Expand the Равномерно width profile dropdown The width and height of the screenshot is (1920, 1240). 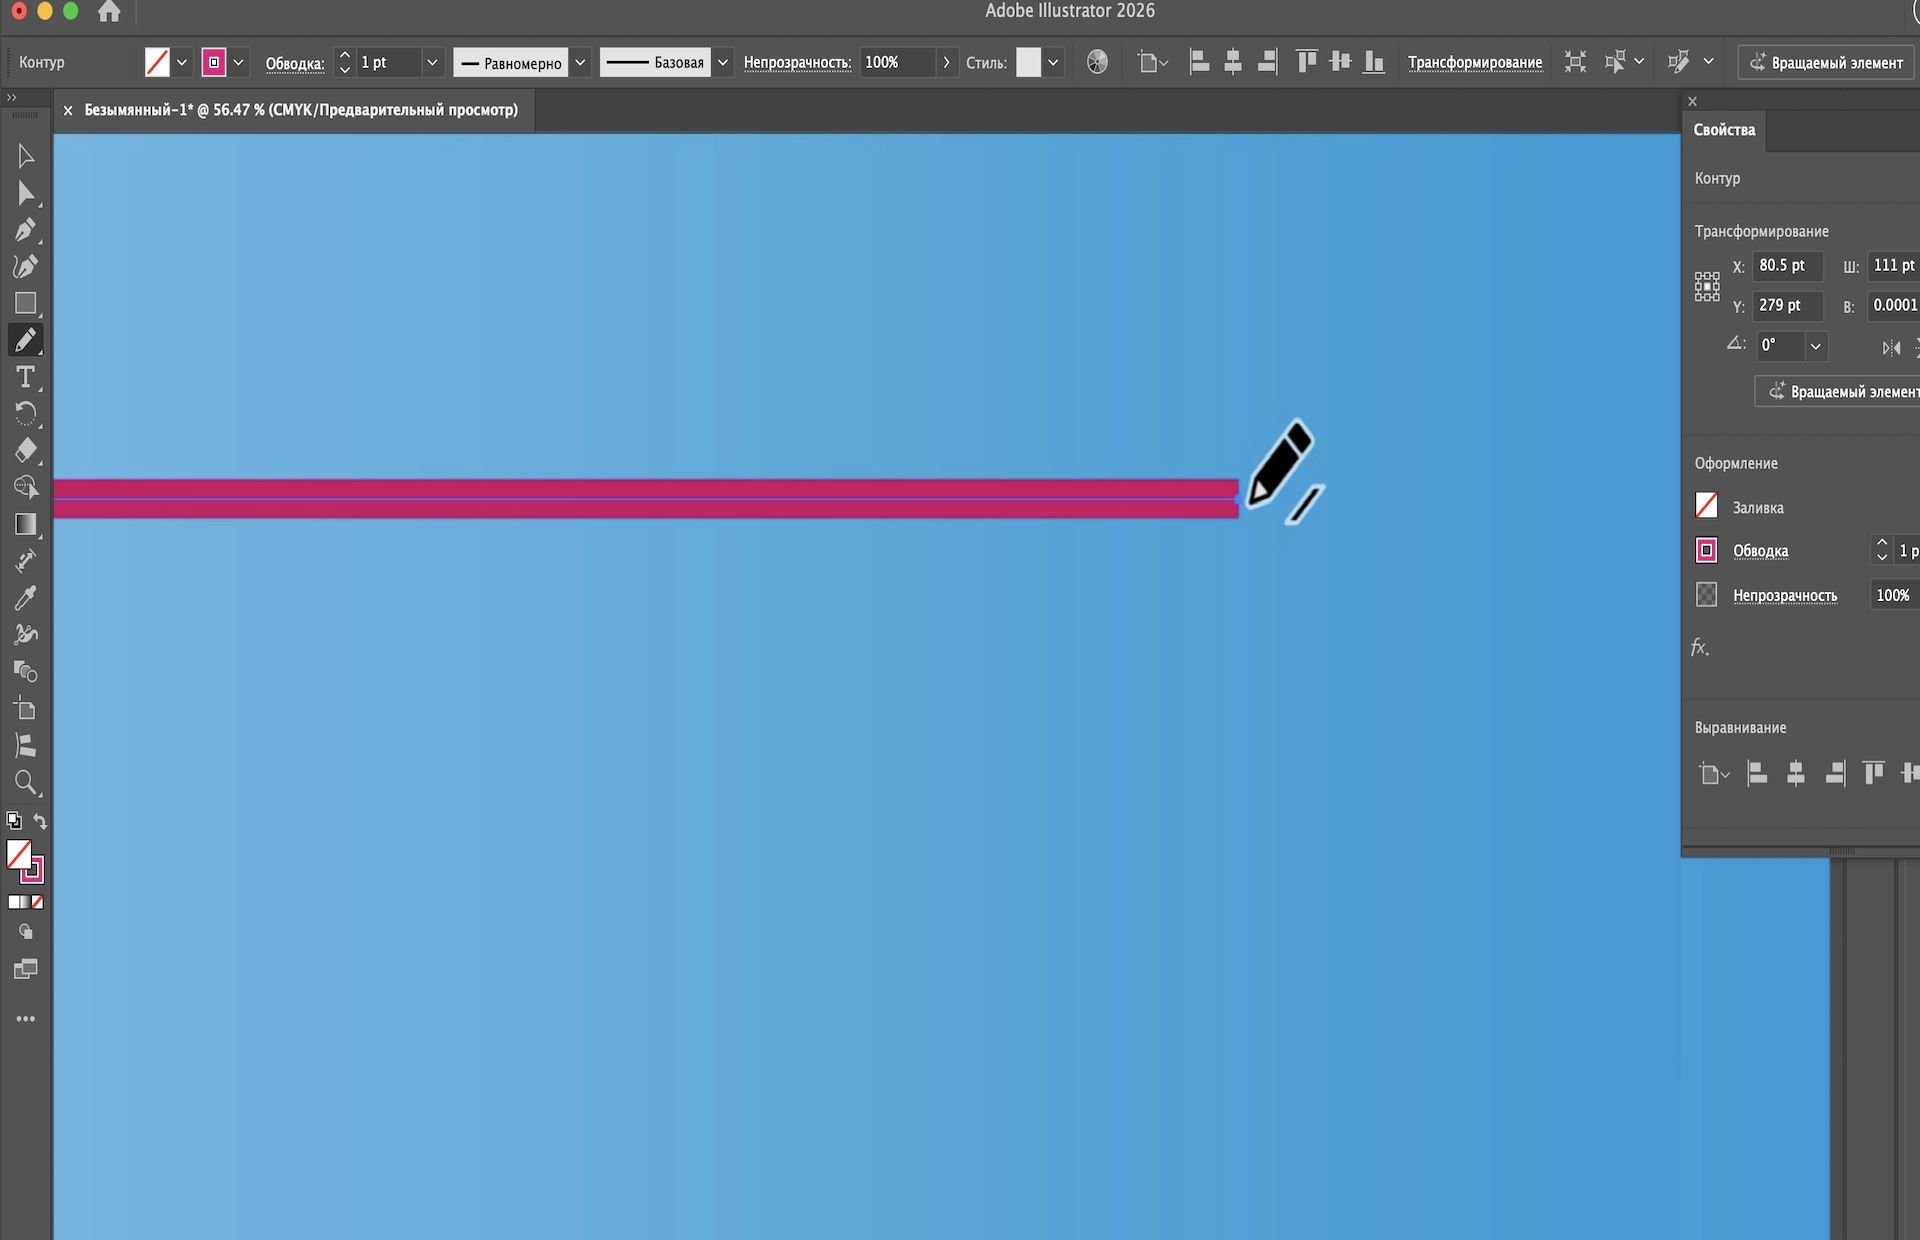580,62
